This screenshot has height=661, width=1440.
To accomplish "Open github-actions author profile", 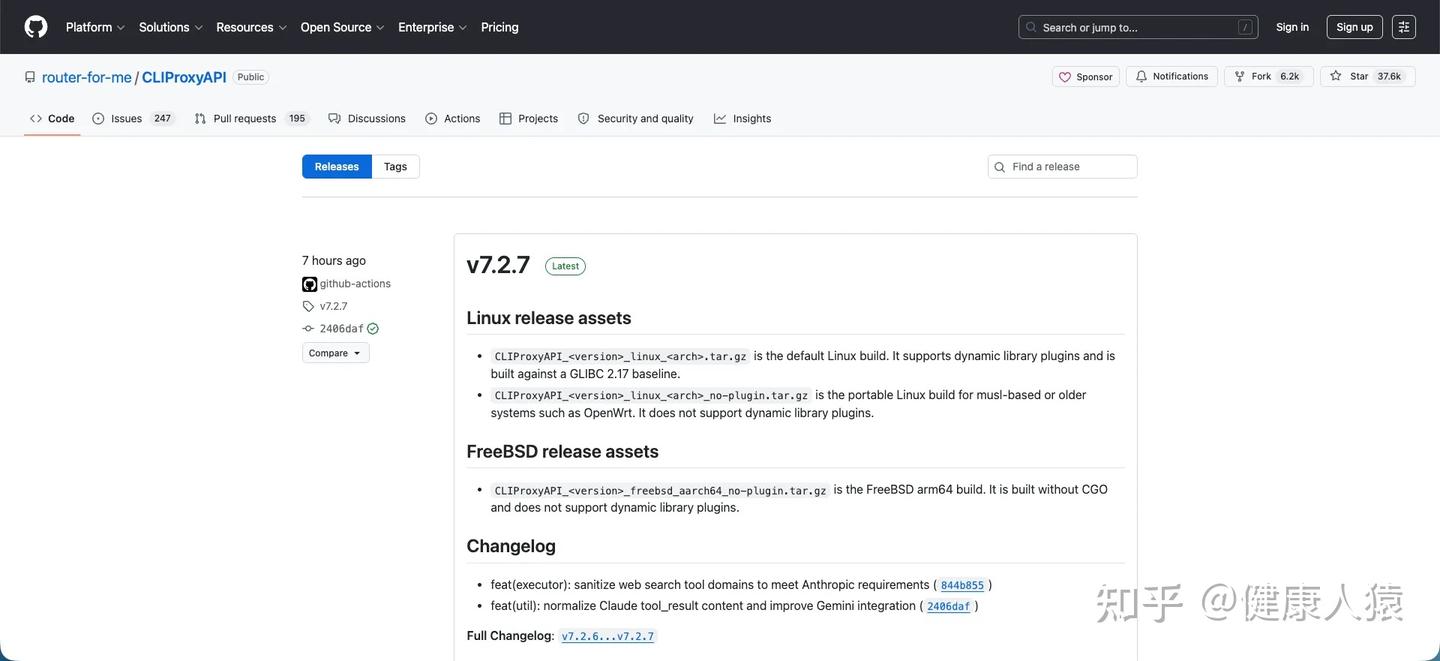I will click(x=355, y=284).
